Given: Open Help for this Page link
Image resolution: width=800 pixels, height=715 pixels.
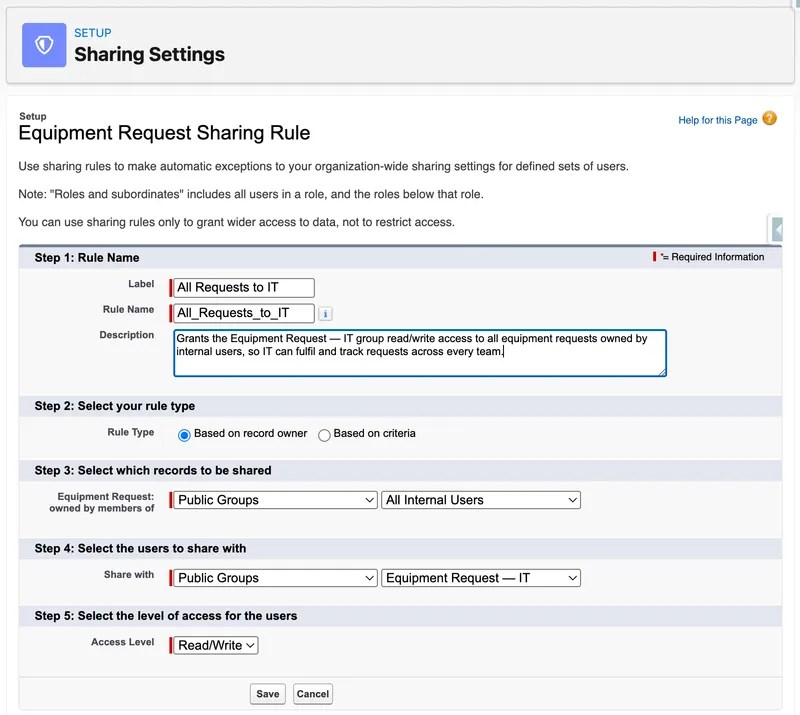Looking at the screenshot, I should (x=717, y=120).
